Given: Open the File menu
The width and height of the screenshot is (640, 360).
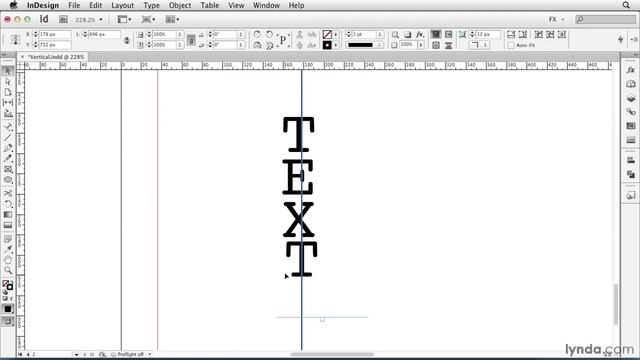Looking at the screenshot, I should click(74, 5).
